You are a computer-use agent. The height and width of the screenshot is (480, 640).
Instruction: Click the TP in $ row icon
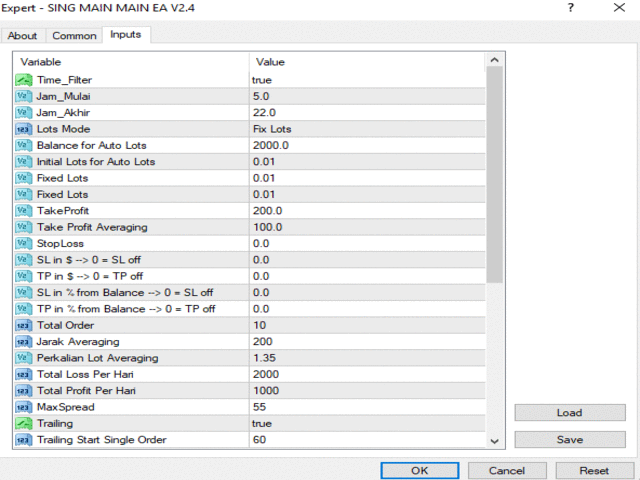24,276
